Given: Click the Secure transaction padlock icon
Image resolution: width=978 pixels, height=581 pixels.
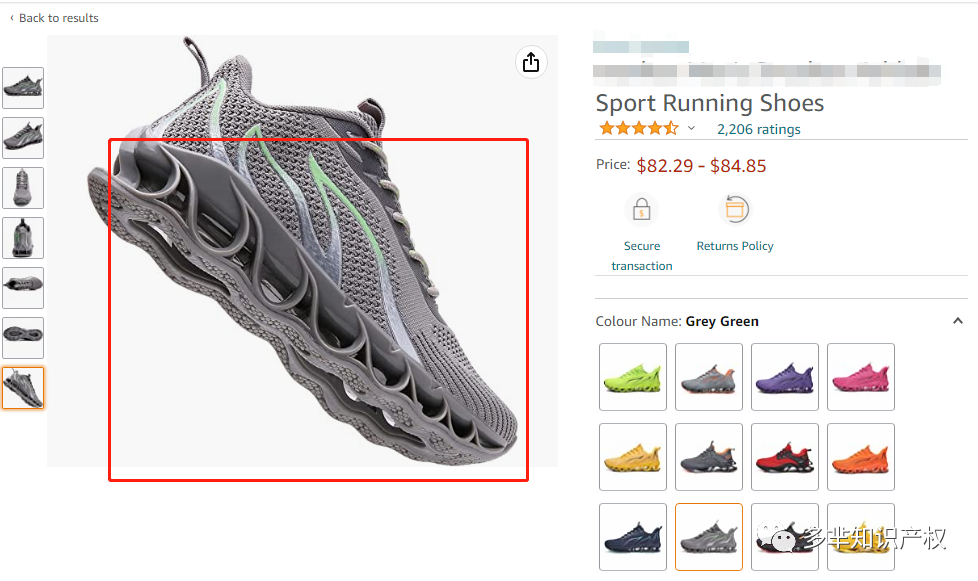Looking at the screenshot, I should point(641,209).
